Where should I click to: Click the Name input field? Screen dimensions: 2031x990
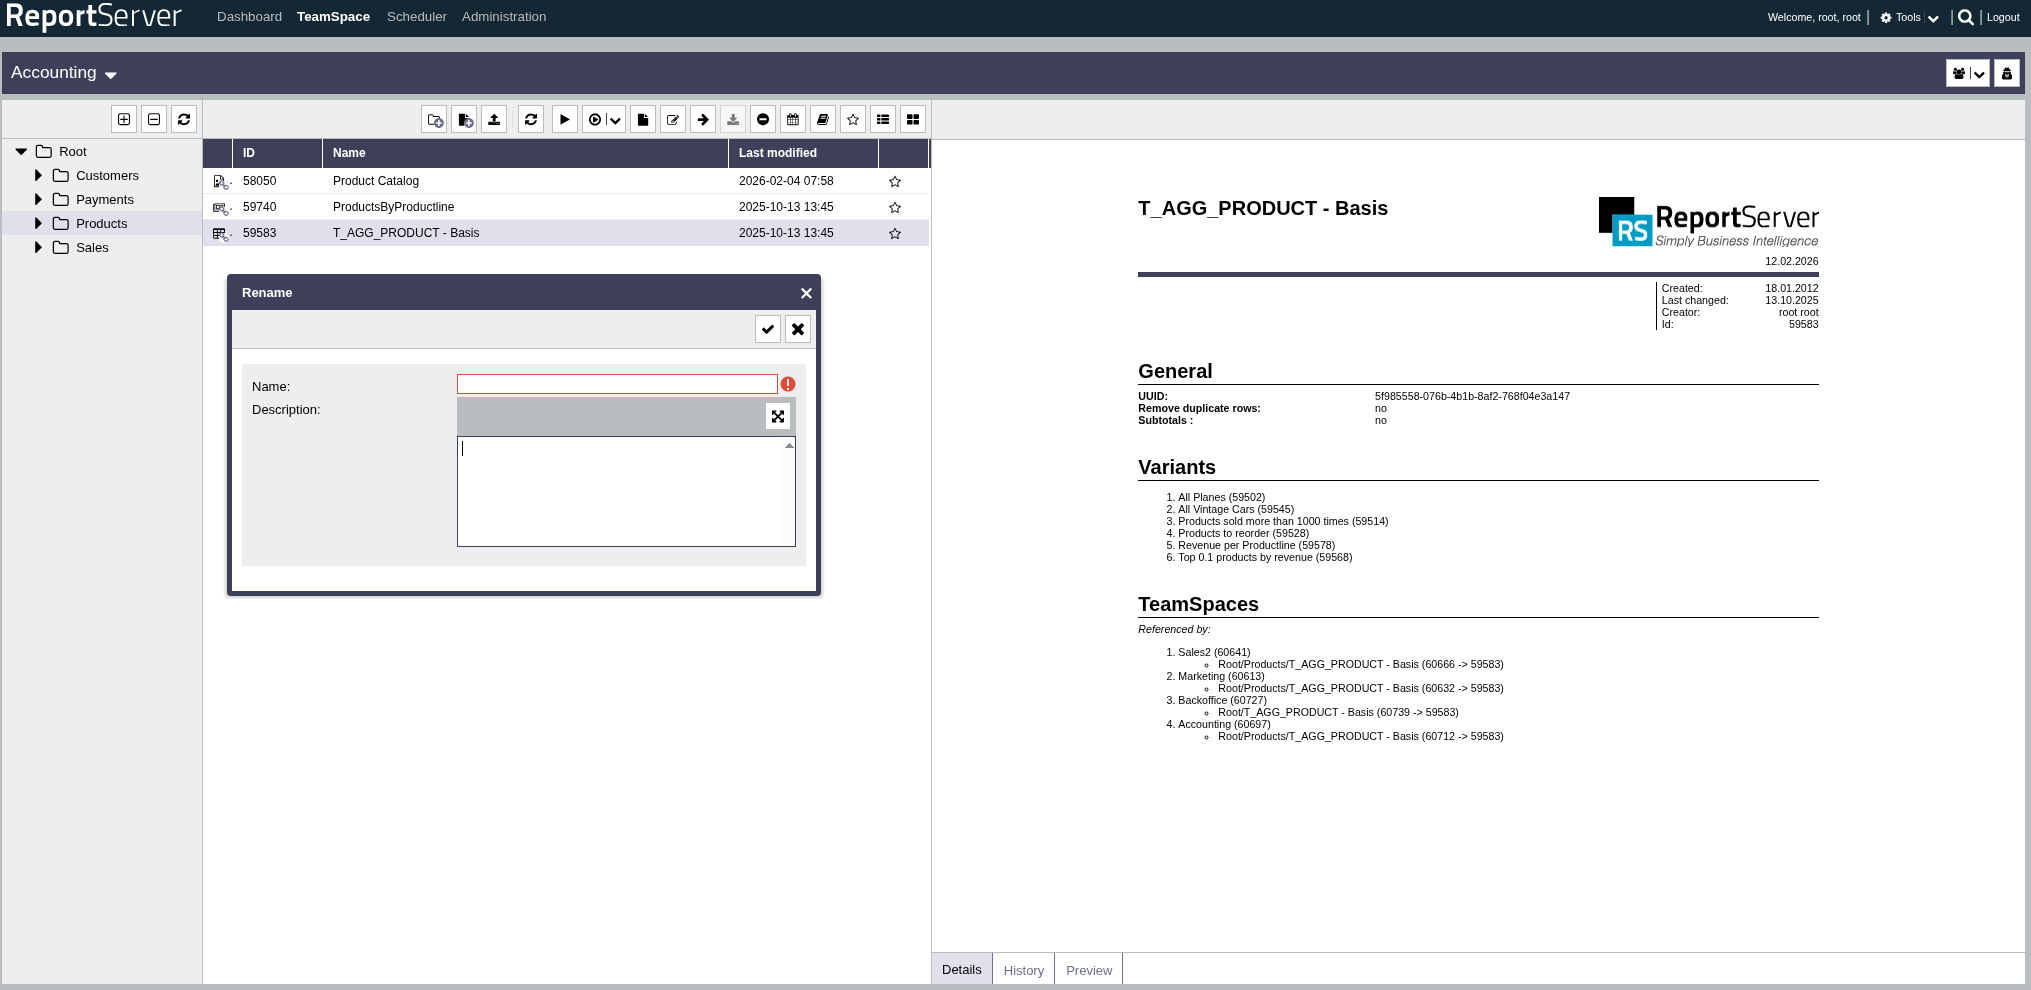tap(616, 385)
